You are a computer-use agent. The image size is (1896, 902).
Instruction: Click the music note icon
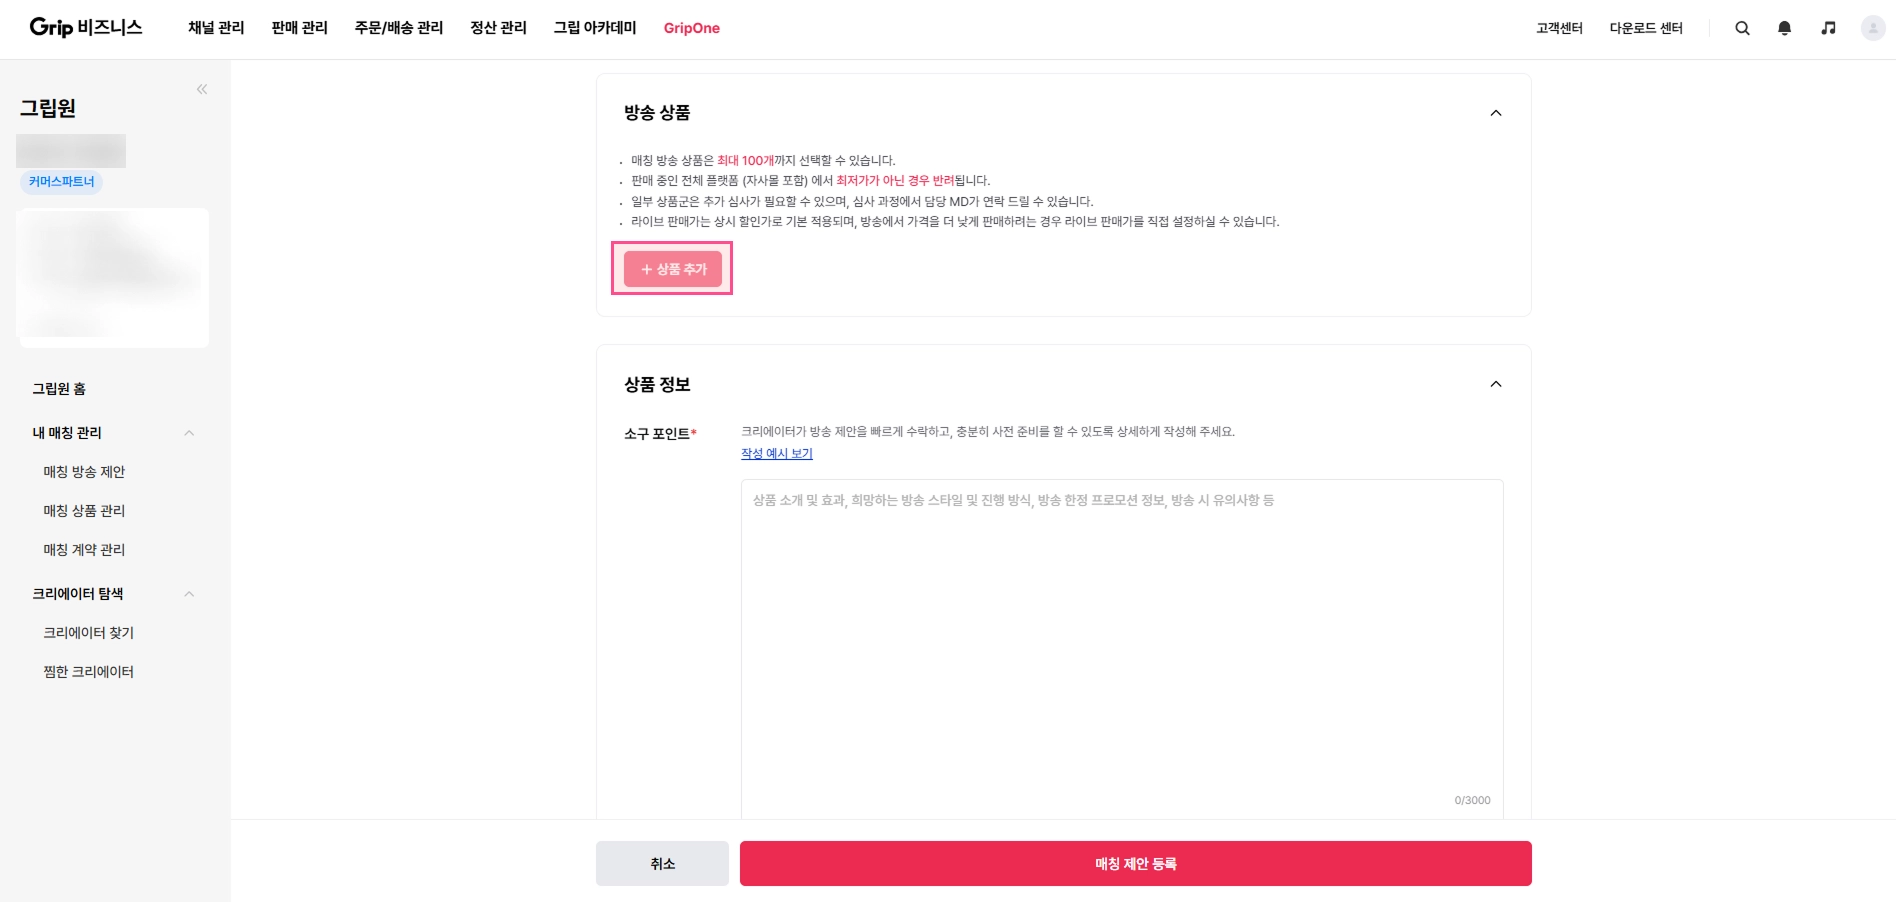(1828, 28)
